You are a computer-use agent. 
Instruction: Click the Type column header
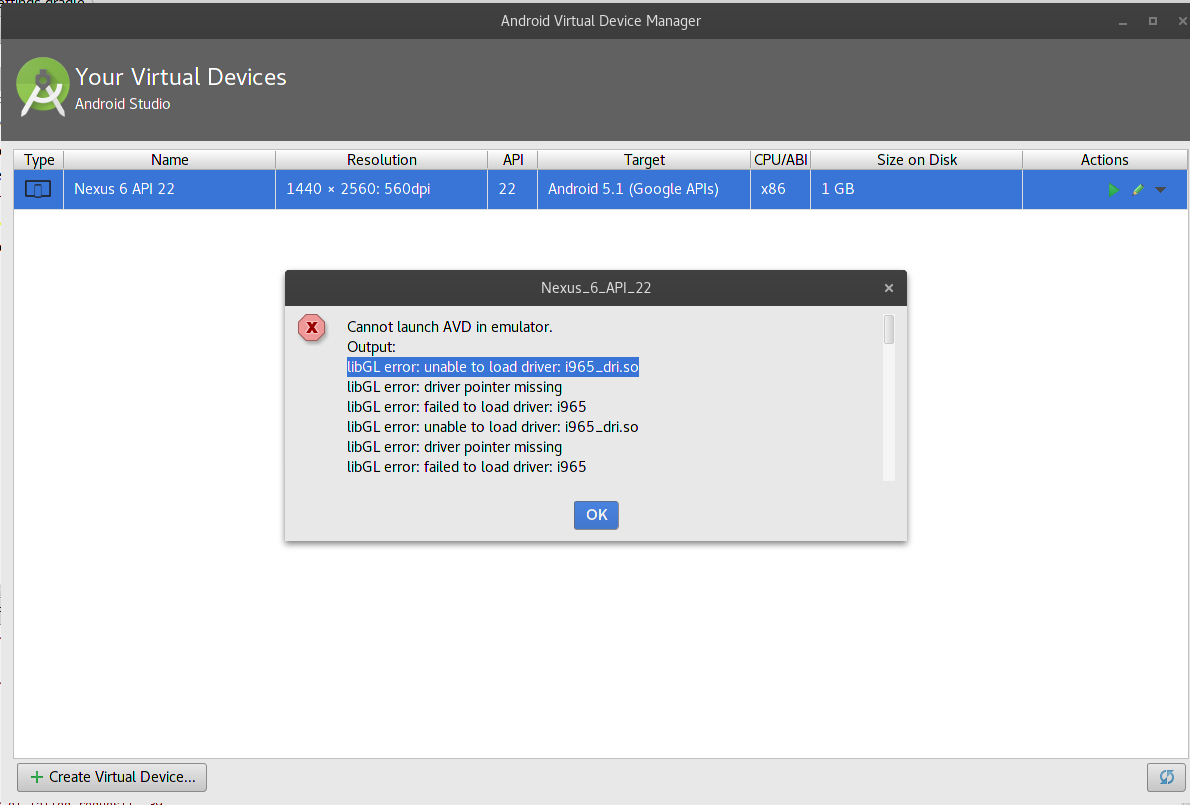39,159
